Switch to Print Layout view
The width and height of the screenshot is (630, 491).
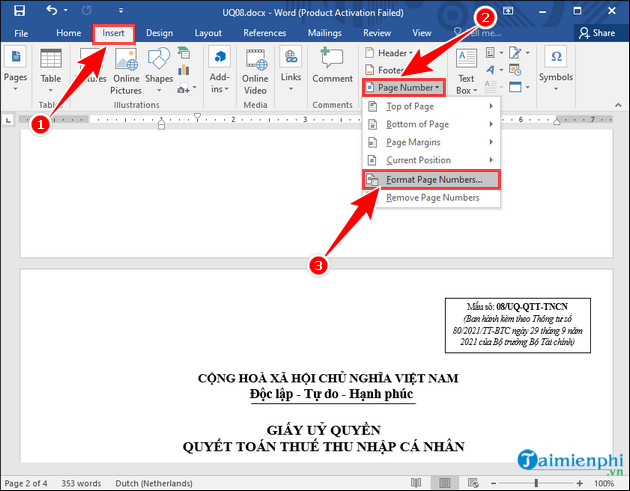[x=444, y=483]
